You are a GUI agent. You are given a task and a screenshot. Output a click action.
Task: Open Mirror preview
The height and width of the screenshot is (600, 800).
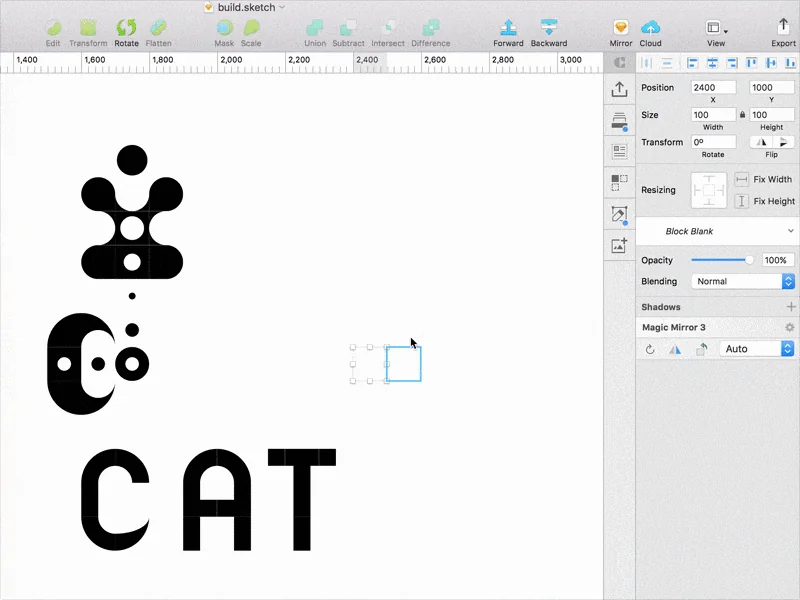[620, 26]
